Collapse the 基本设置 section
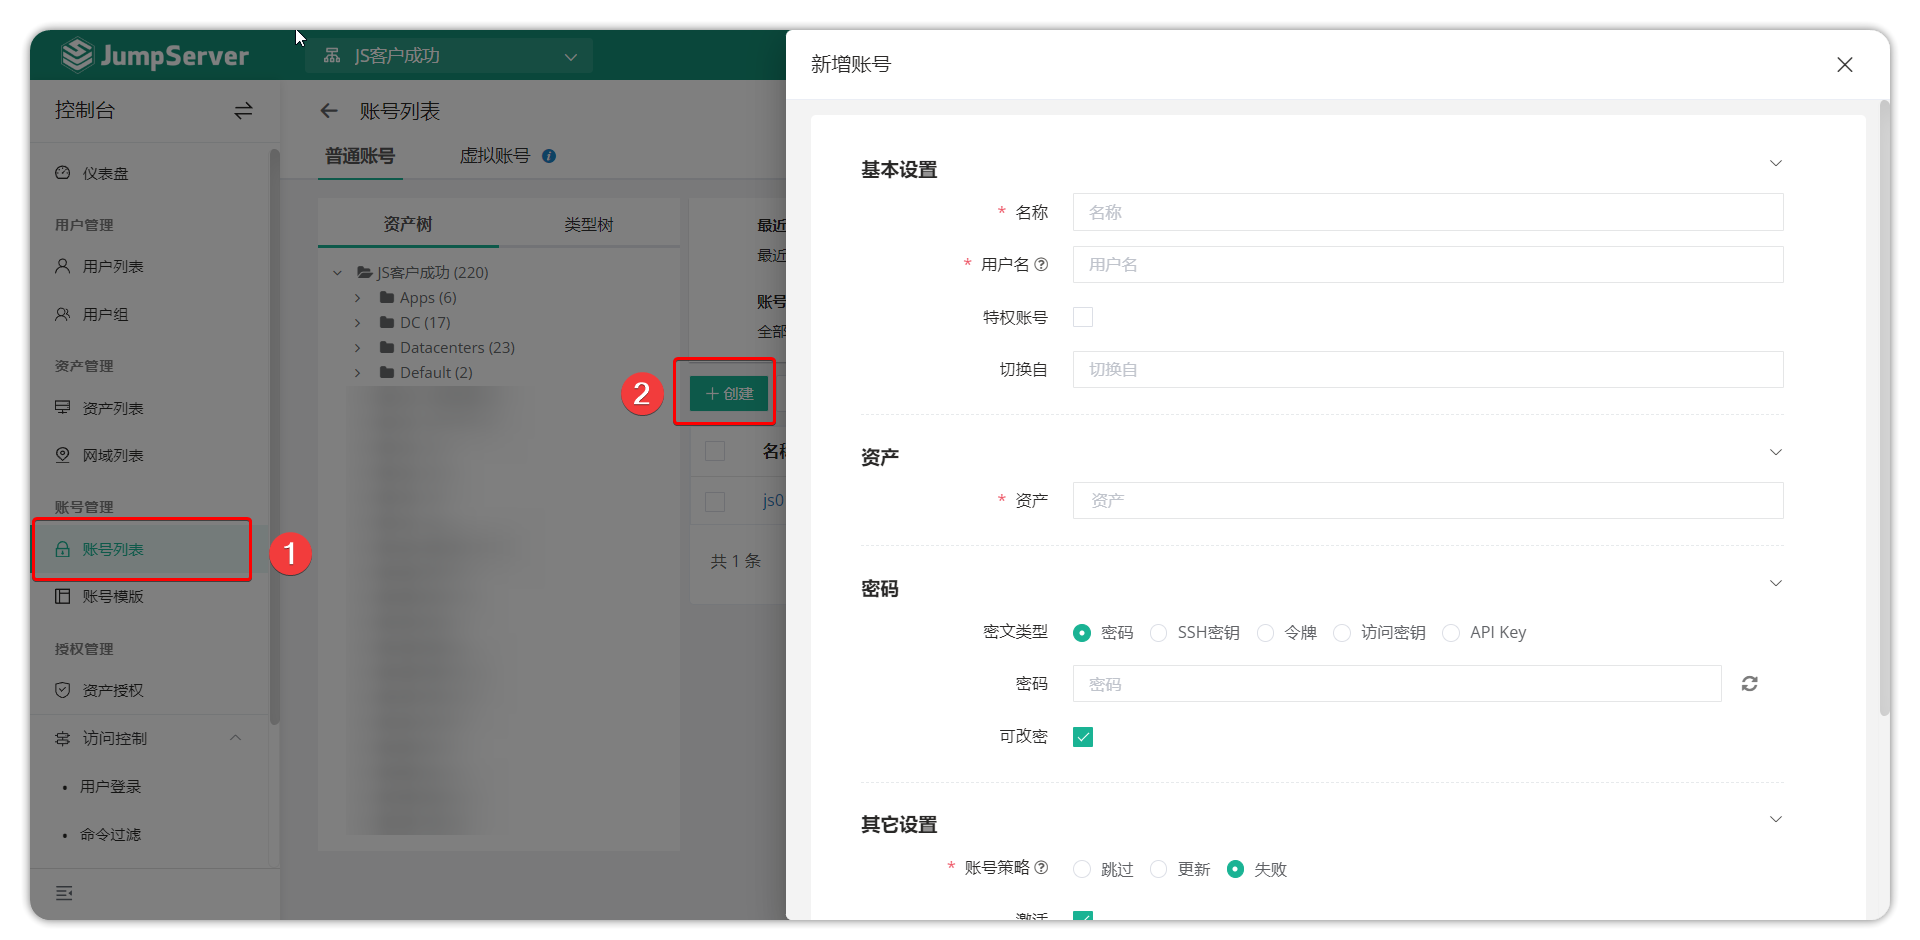This screenshot has height=940, width=1920. pyautogui.click(x=1776, y=163)
